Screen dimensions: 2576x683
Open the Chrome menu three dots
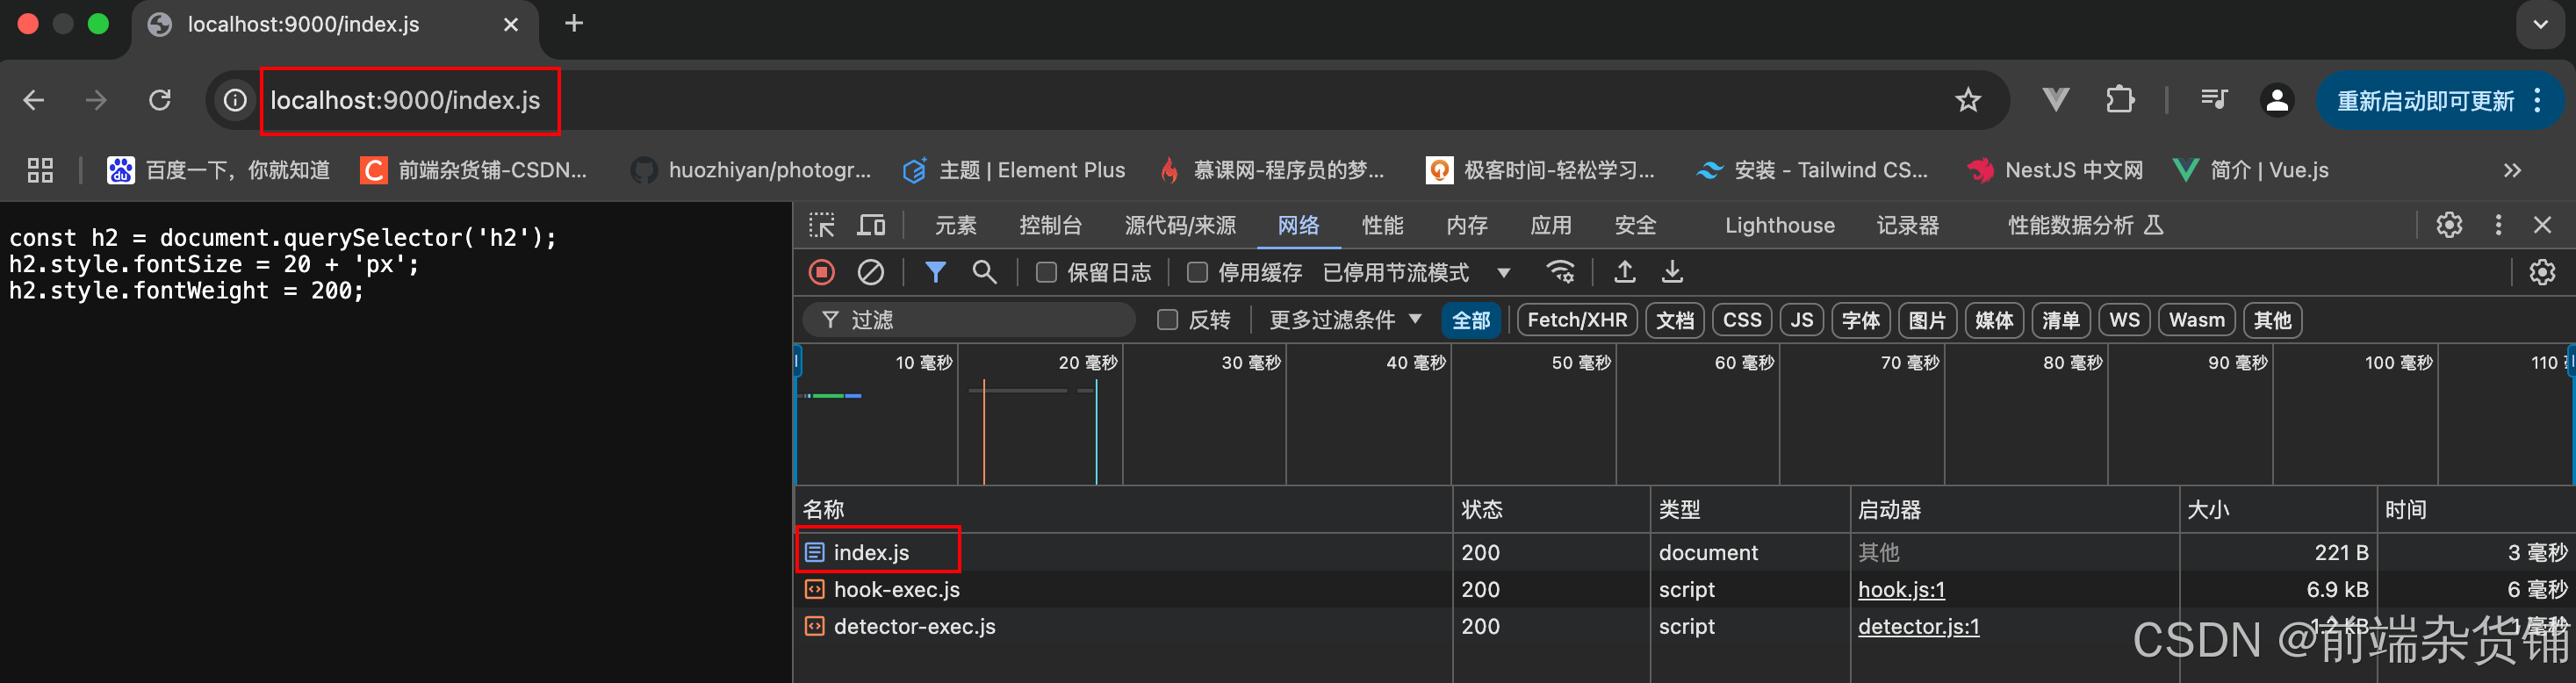[x=2538, y=100]
